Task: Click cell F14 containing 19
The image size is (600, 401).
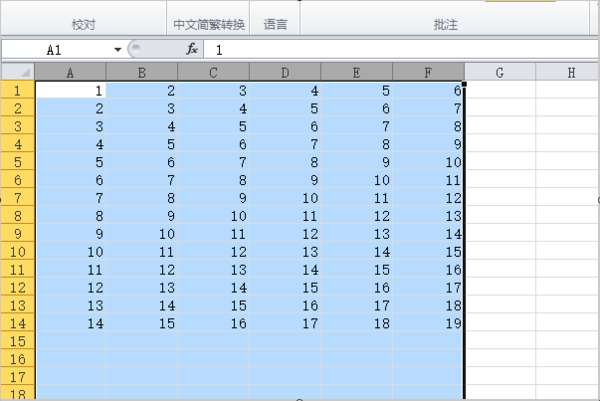Action: (x=428, y=323)
